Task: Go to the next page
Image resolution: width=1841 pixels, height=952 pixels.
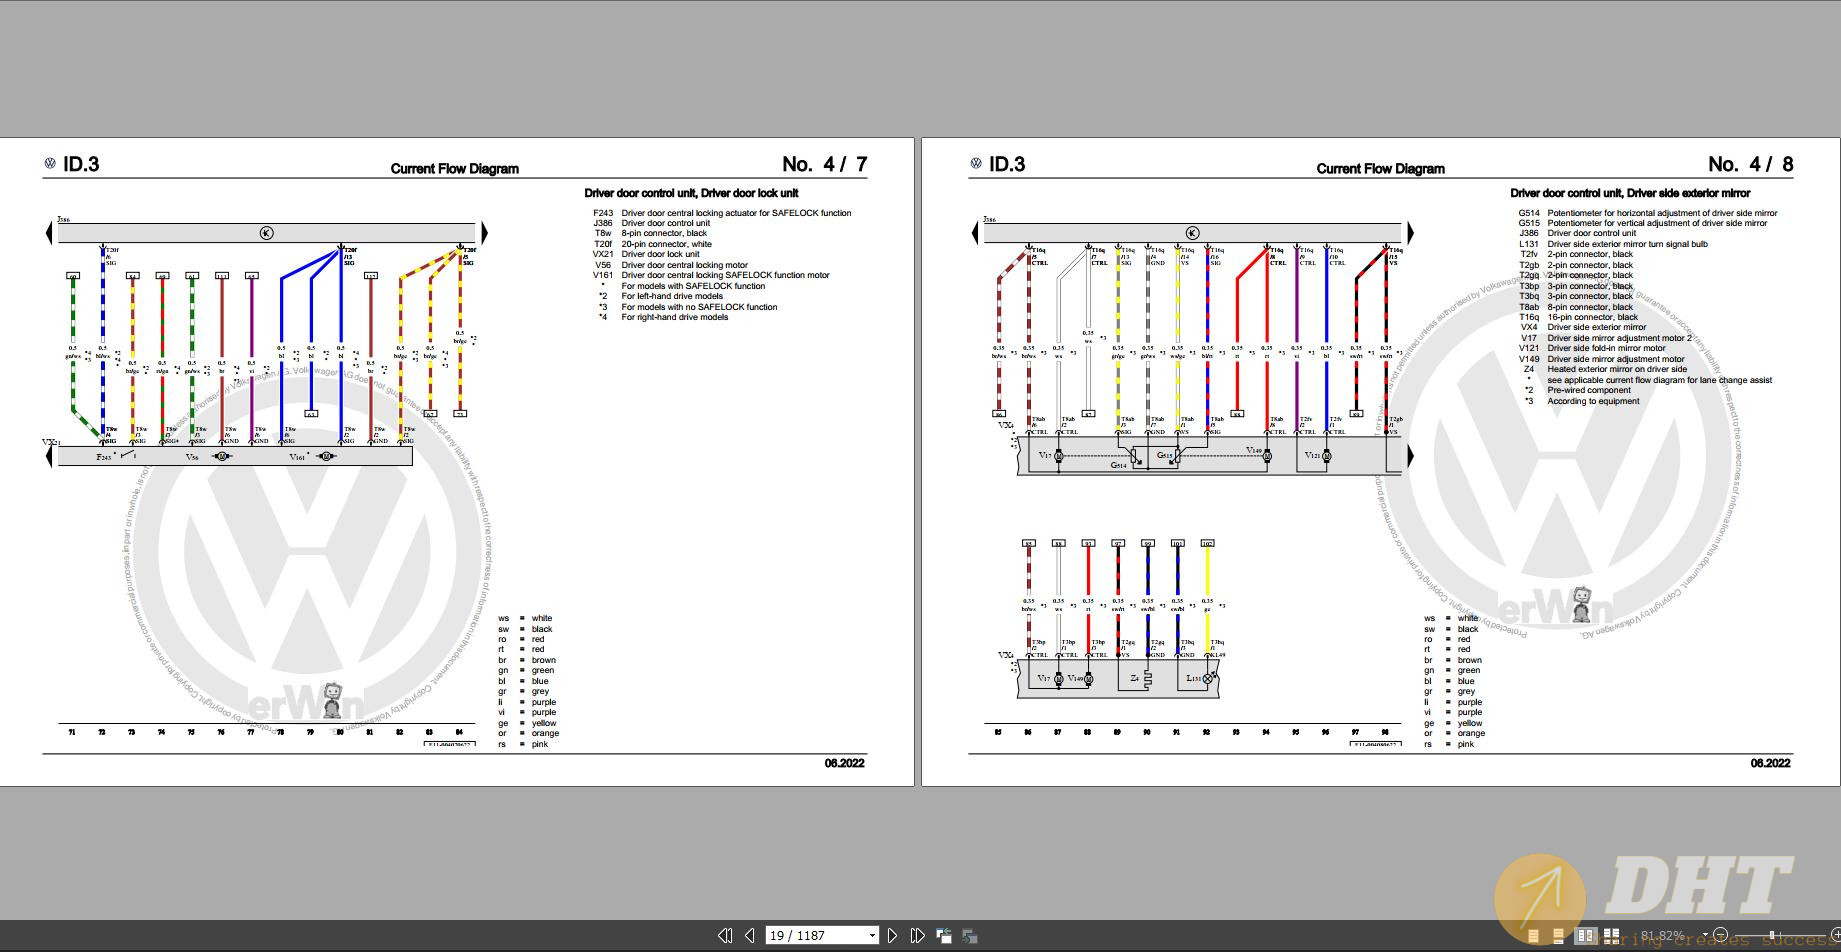Action: click(x=892, y=936)
